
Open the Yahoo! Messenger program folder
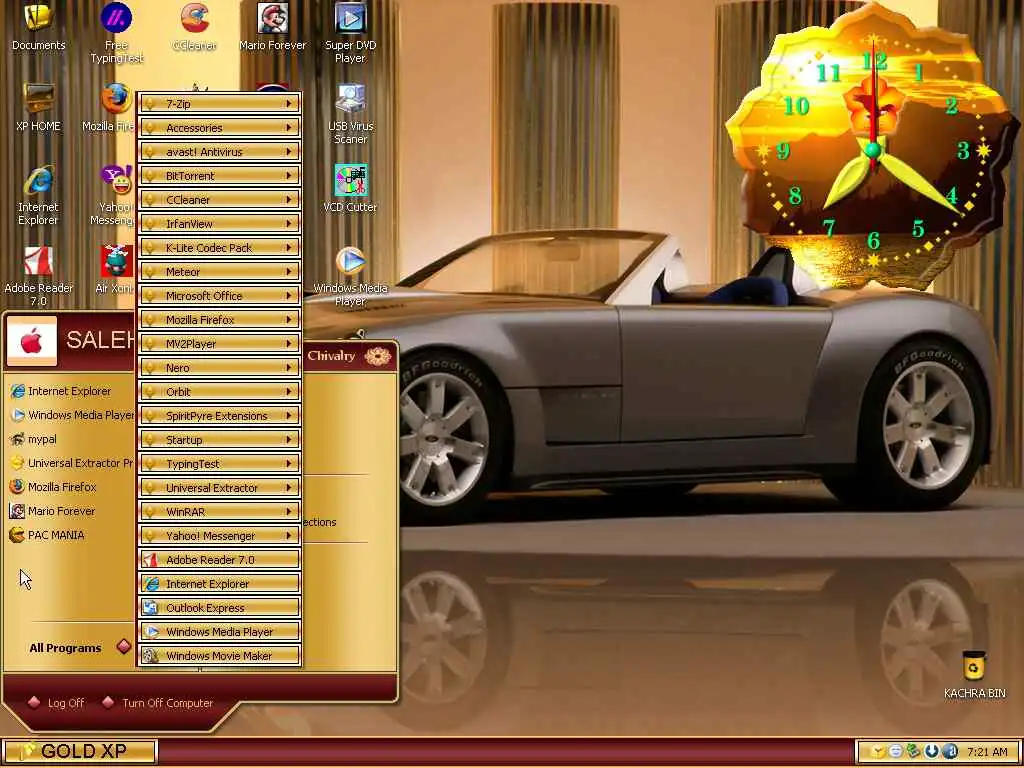(219, 536)
